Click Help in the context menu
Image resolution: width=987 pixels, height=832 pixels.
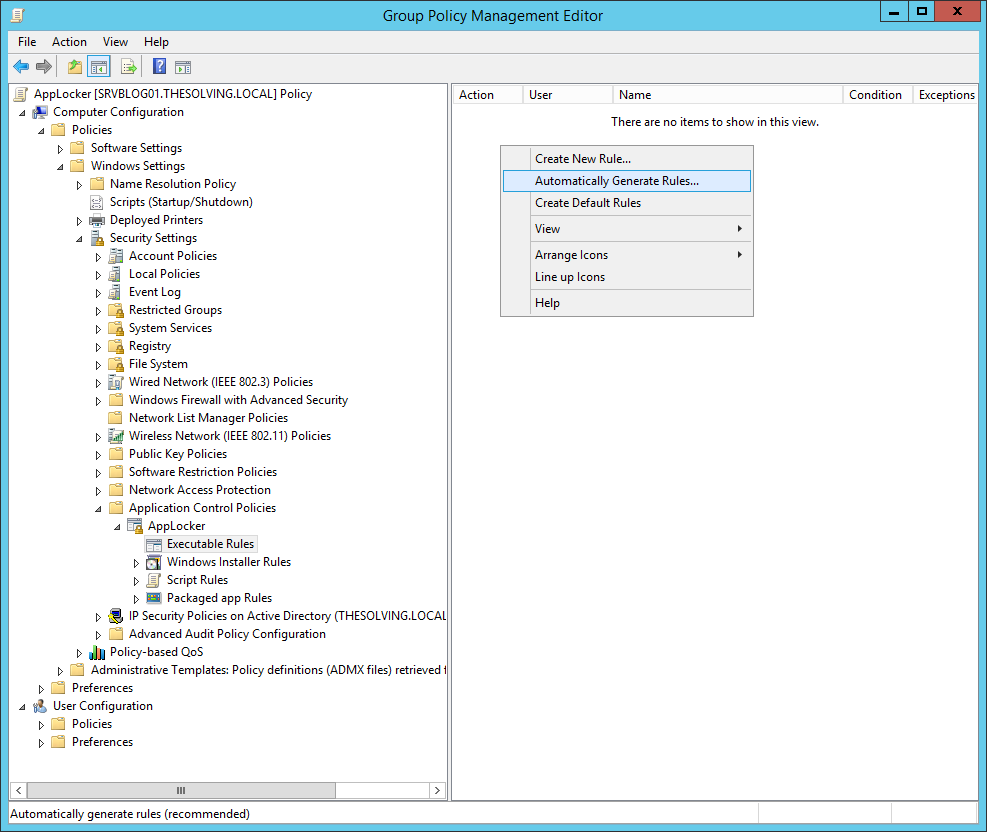point(627,302)
